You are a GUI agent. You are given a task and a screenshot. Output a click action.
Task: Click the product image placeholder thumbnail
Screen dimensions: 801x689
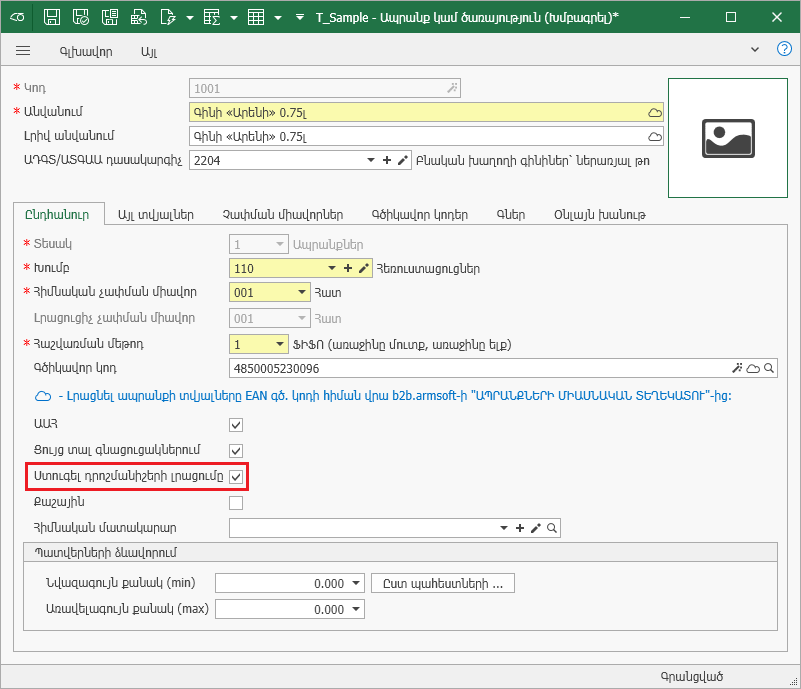coord(727,137)
